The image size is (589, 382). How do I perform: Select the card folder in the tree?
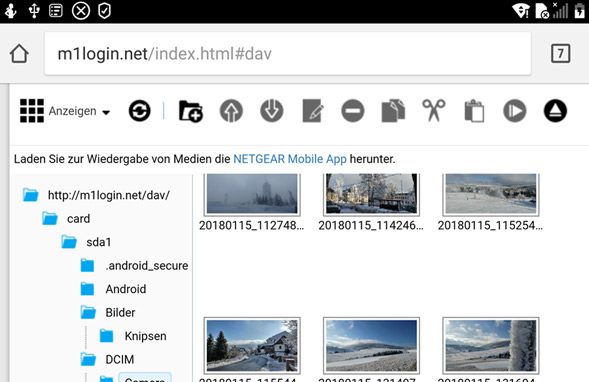point(79,219)
